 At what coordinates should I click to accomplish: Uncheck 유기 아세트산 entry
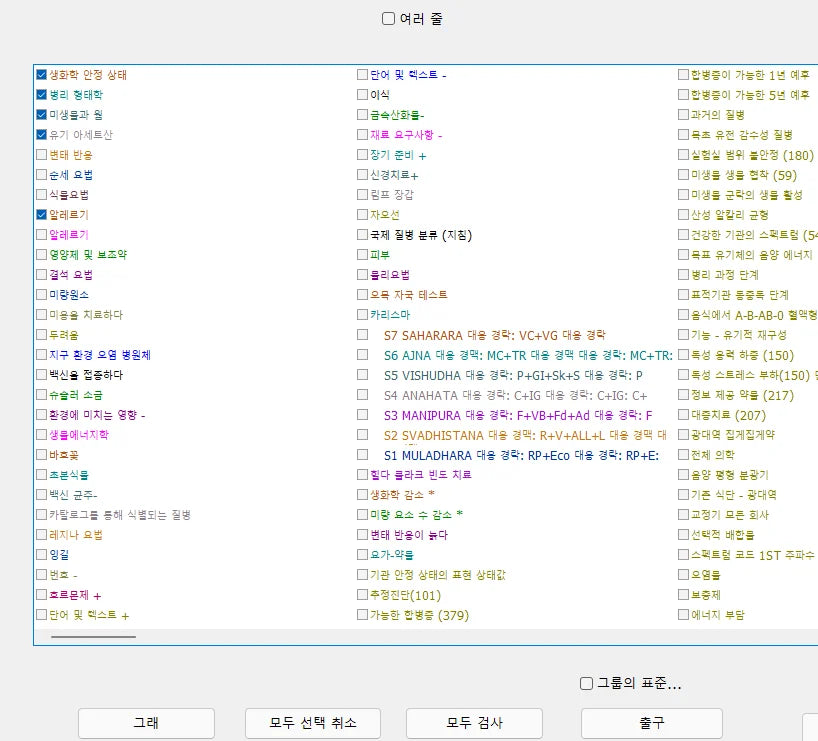coord(41,135)
